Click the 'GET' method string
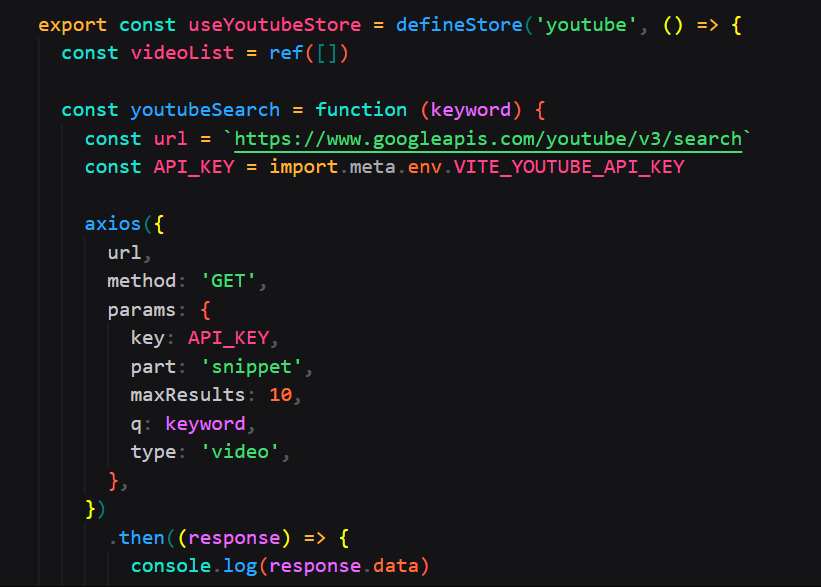The width and height of the screenshot is (821, 587). [228, 282]
